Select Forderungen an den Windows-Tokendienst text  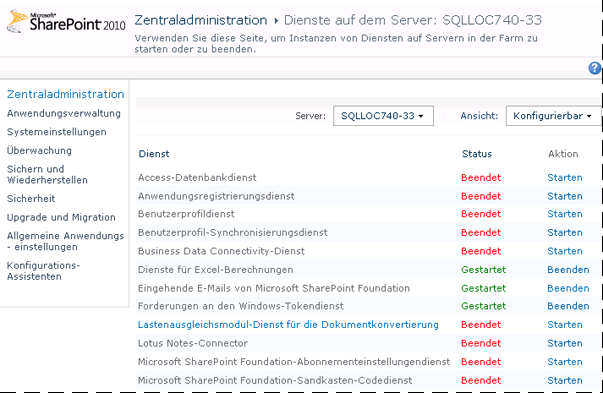coord(241,306)
